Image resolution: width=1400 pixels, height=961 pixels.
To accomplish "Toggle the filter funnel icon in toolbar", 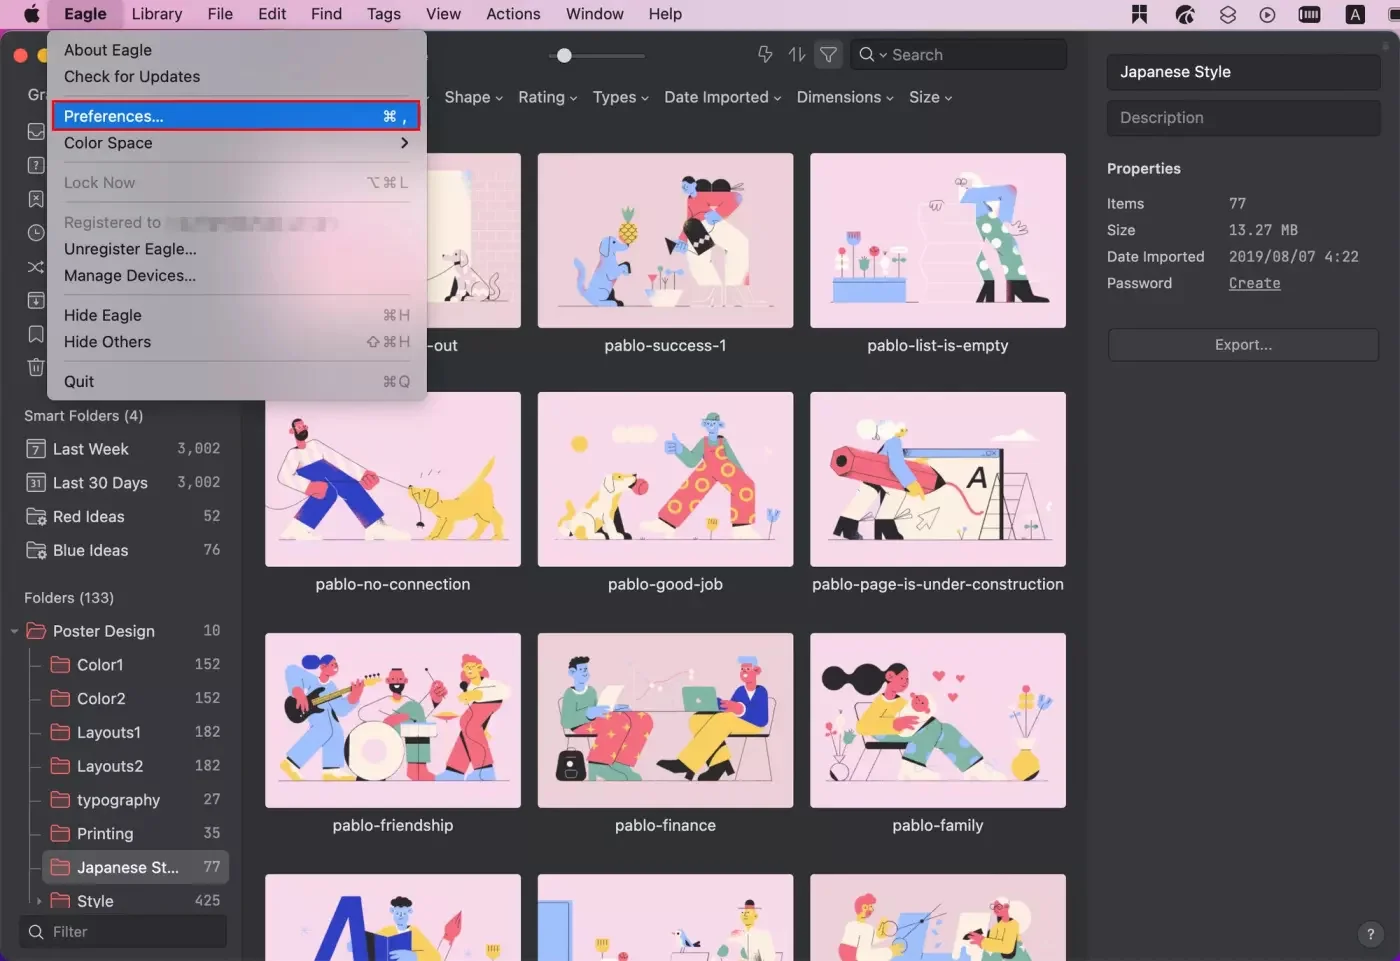I will click(x=828, y=55).
